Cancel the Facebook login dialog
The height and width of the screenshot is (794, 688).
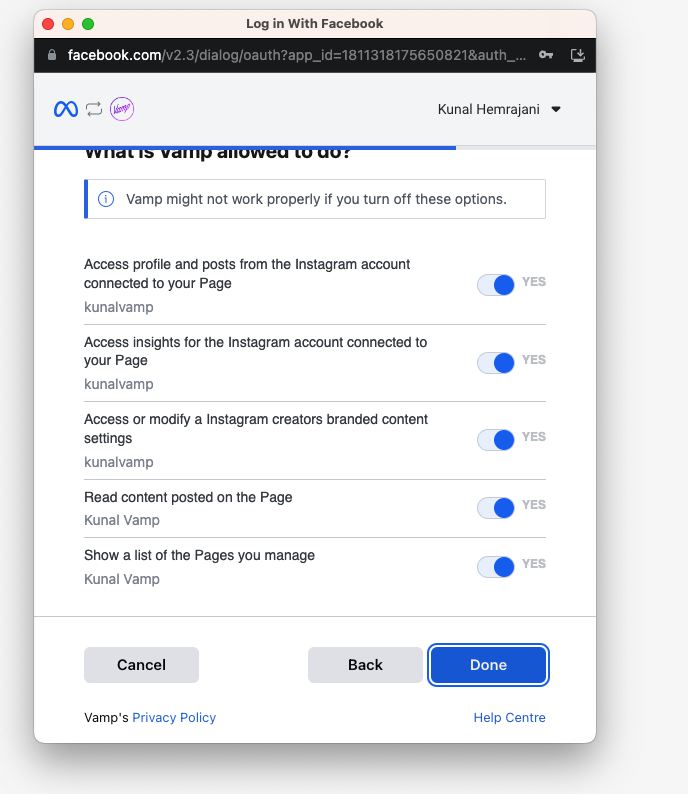pyautogui.click(x=141, y=665)
